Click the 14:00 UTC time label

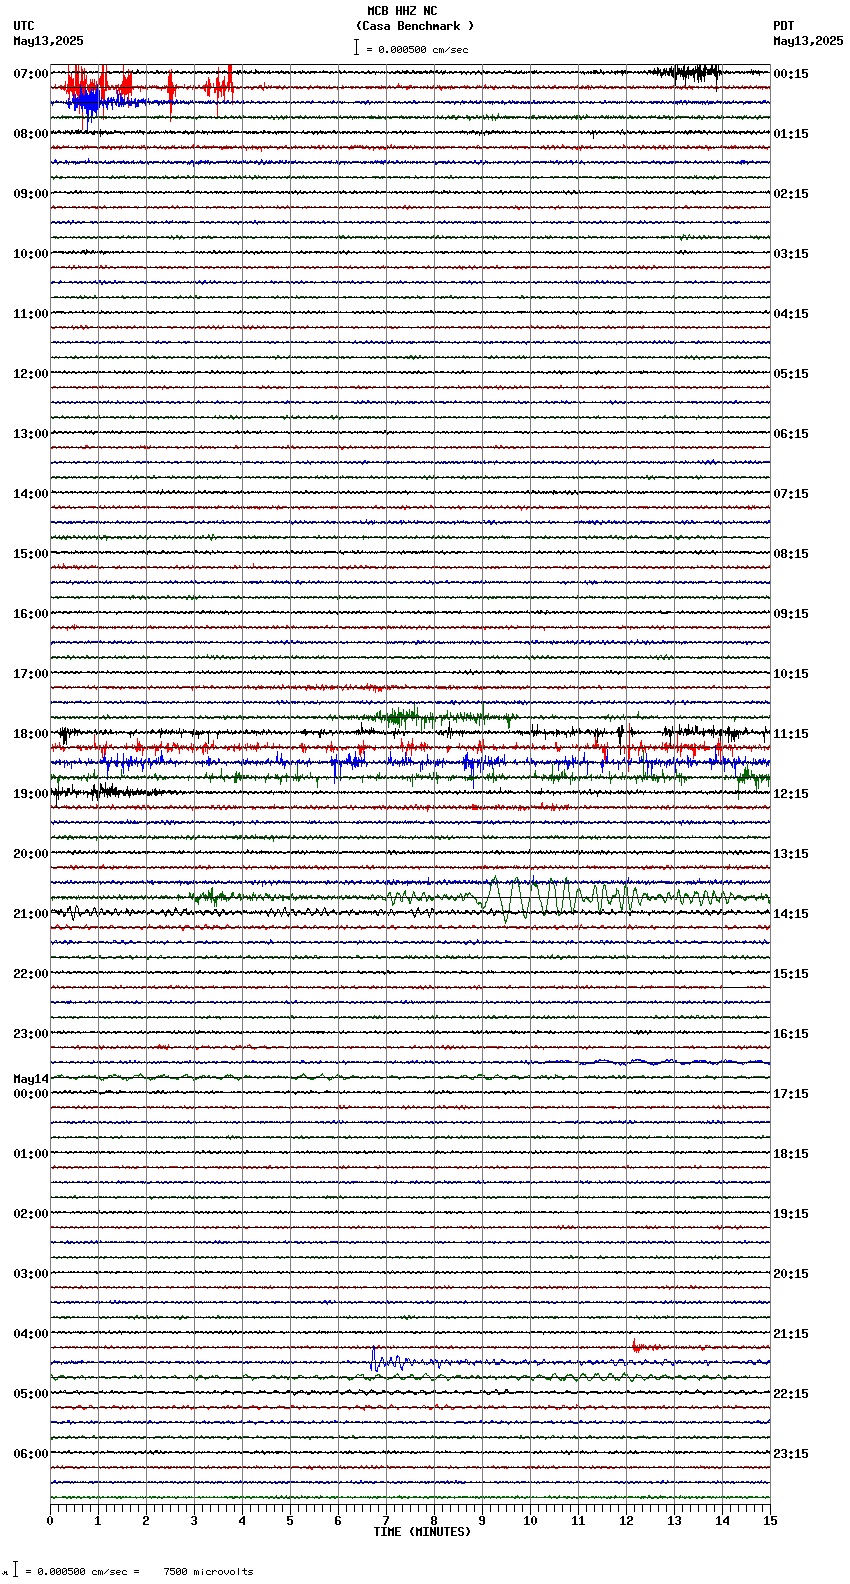pyautogui.click(x=31, y=494)
